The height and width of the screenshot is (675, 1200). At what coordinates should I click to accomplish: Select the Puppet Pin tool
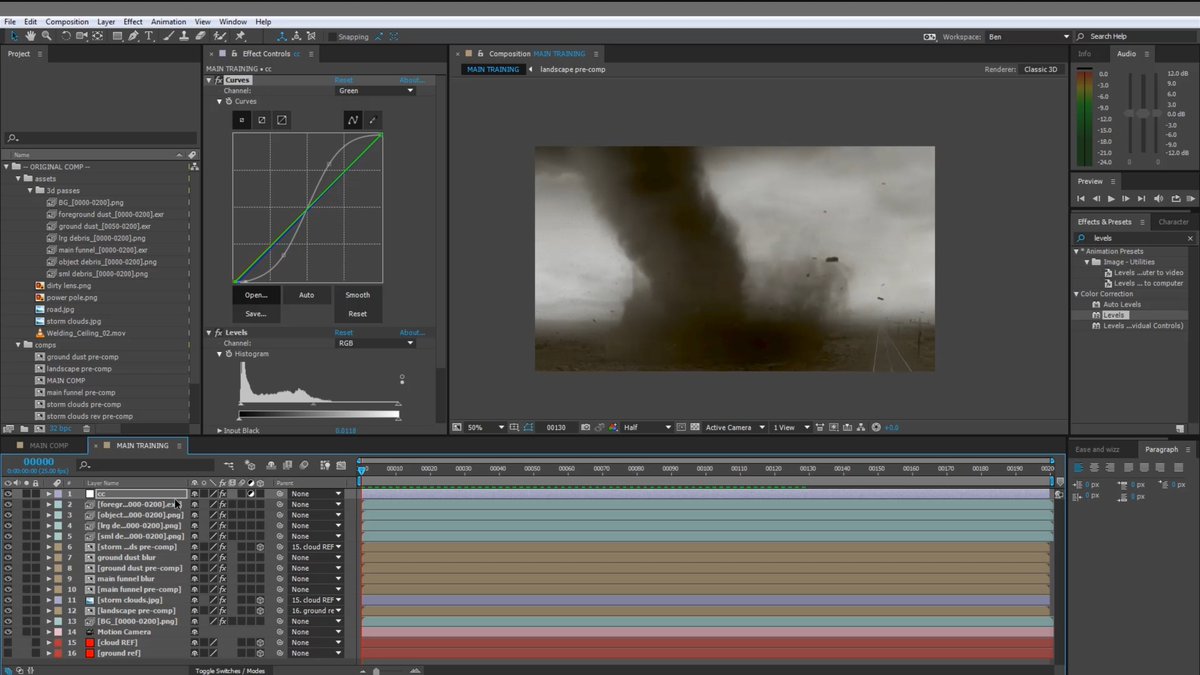click(239, 36)
